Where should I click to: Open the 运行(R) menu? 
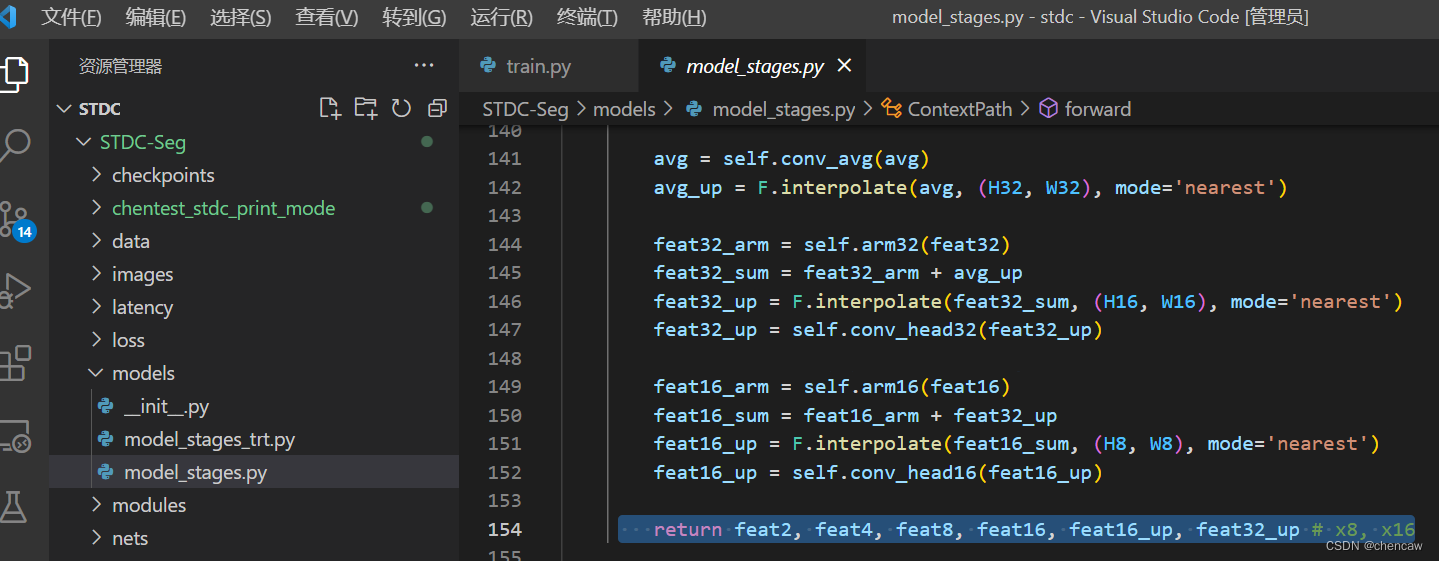501,17
